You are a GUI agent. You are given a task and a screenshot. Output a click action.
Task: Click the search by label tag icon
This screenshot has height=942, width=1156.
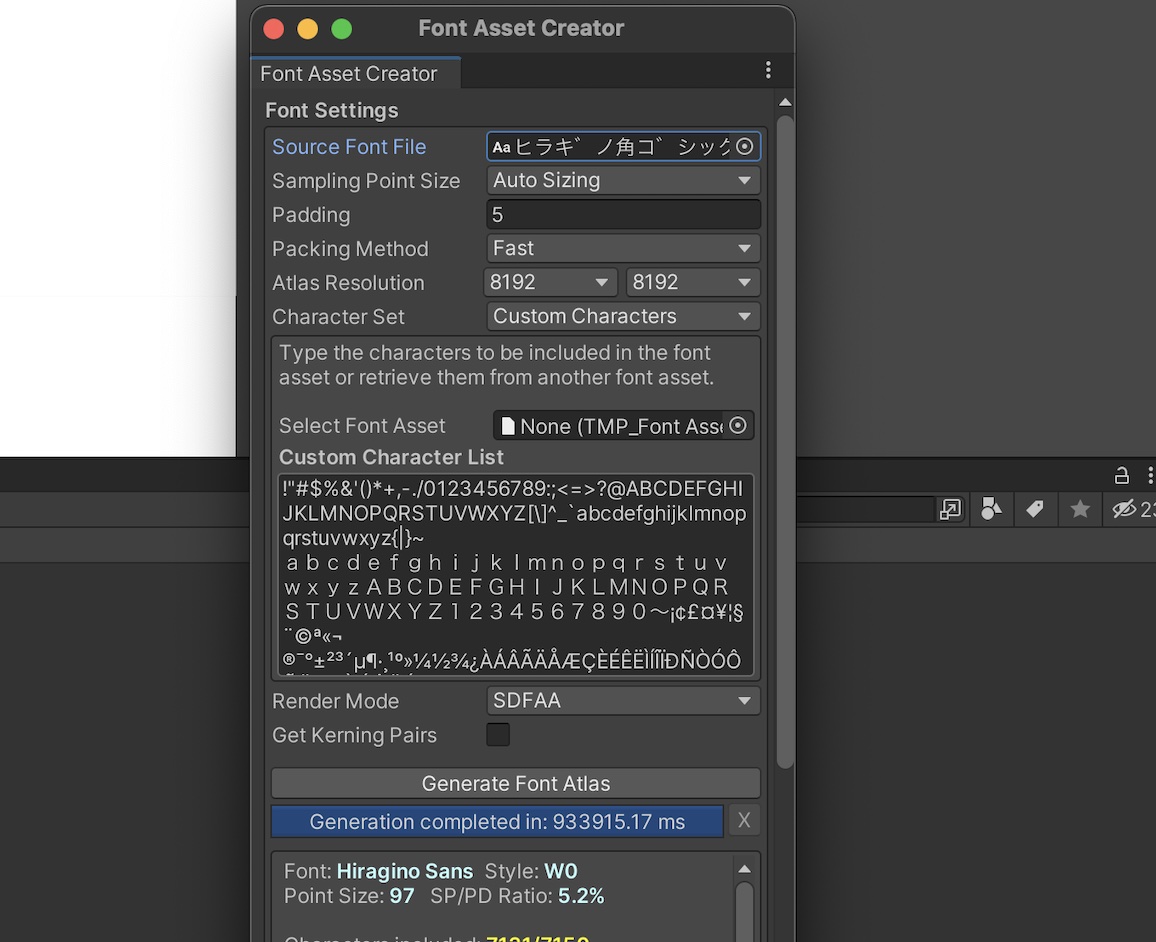click(1035, 509)
